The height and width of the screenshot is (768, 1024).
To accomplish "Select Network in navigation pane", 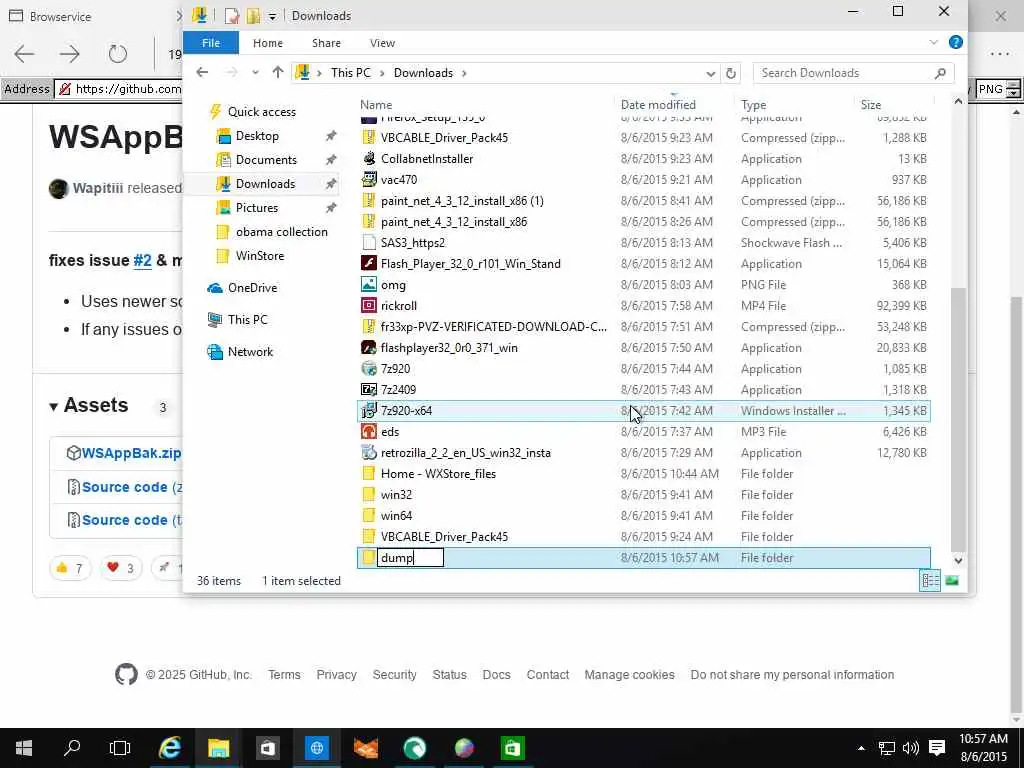I will click(250, 352).
